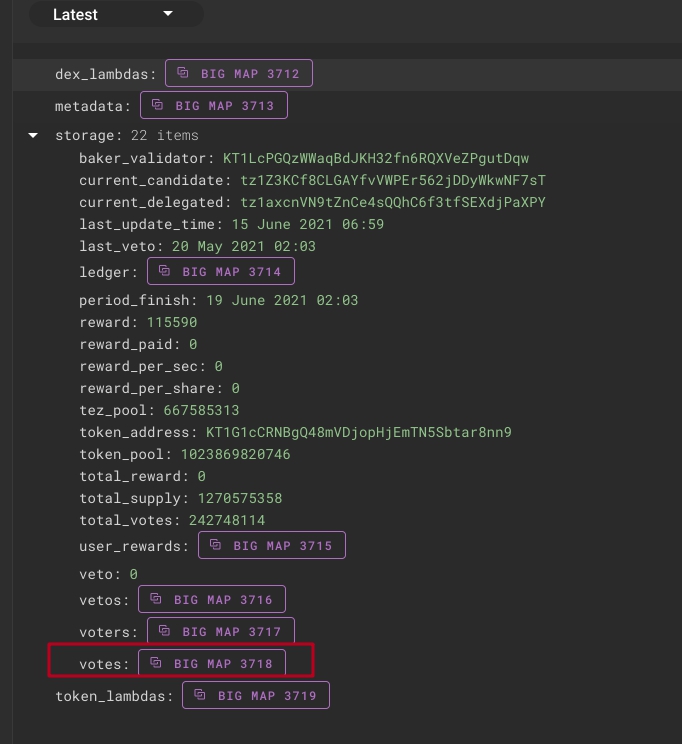This screenshot has height=744, width=682.
Task: Click the icon inside BIG MAP 3712 button
Action: [183, 73]
